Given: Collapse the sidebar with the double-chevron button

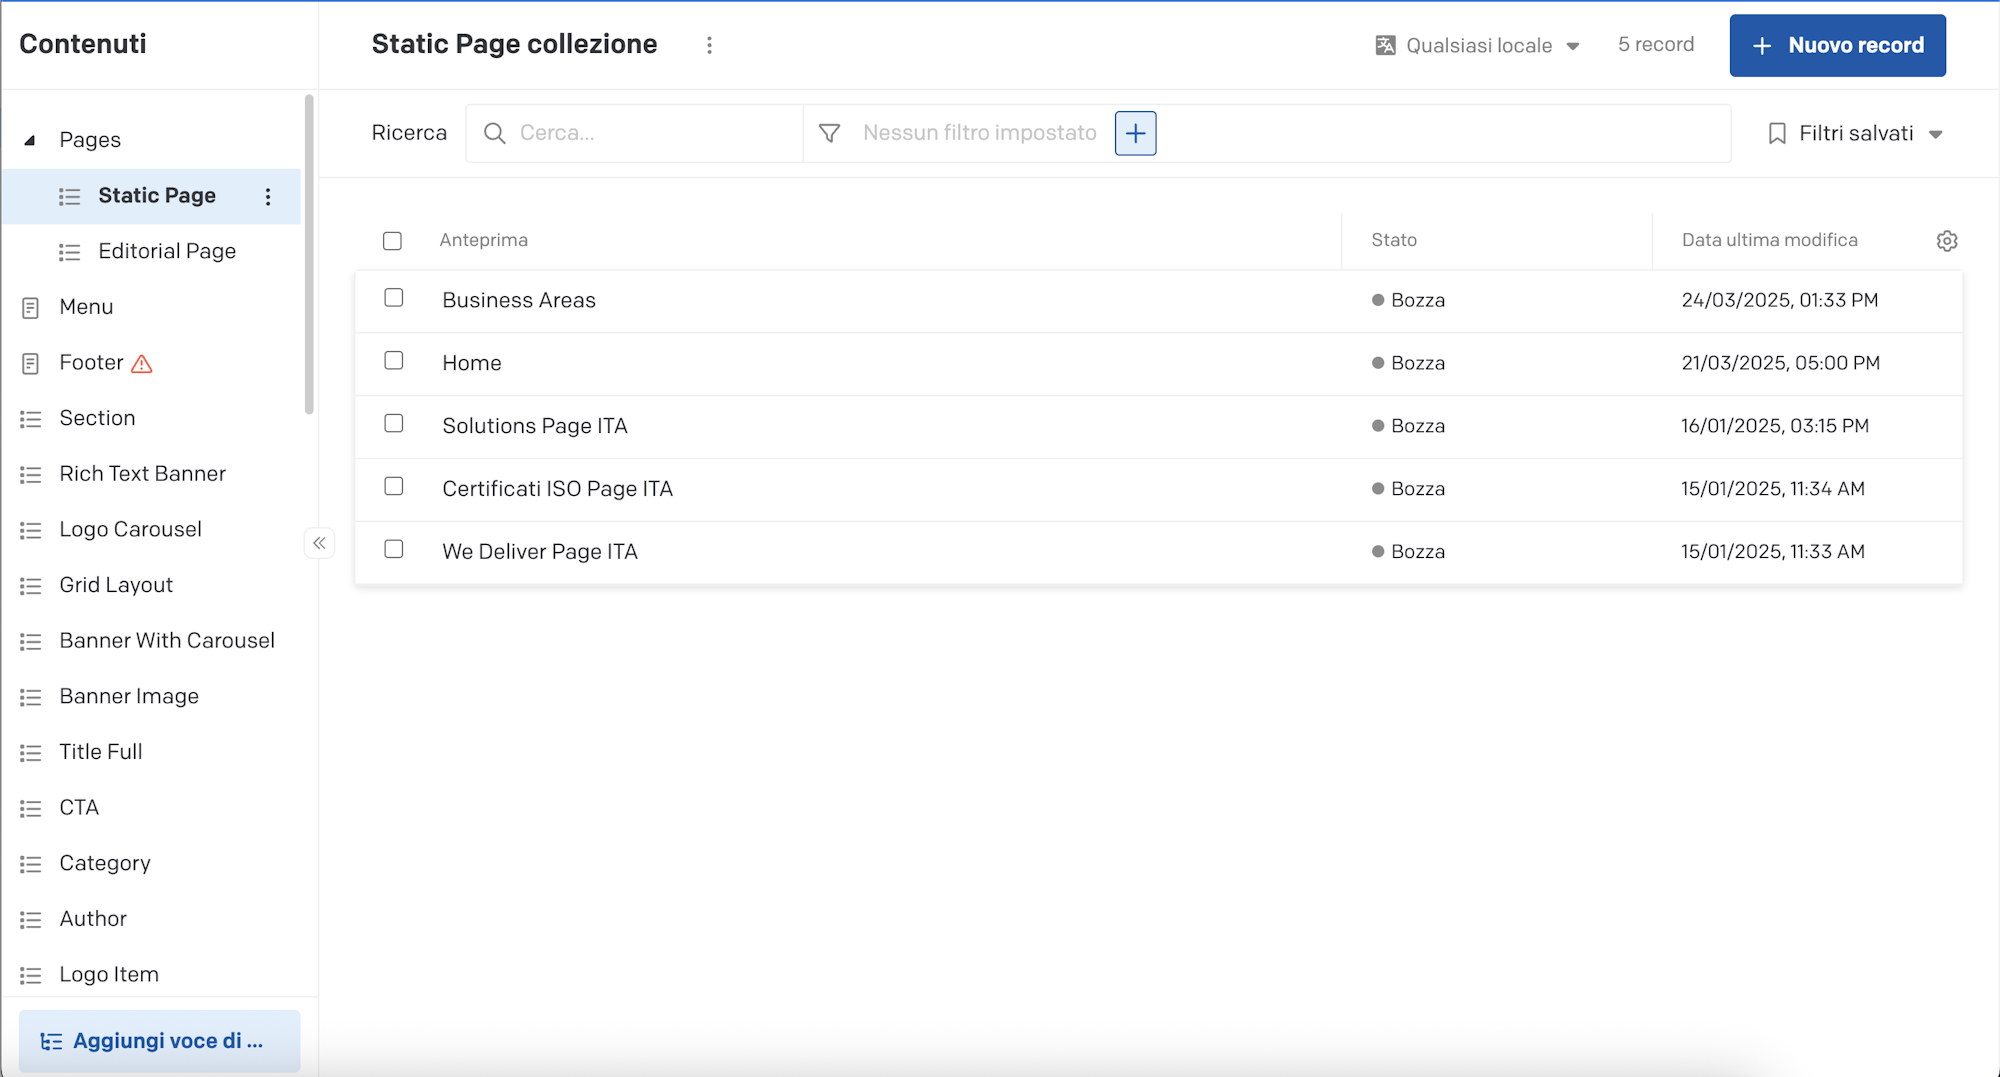Looking at the screenshot, I should 319,543.
